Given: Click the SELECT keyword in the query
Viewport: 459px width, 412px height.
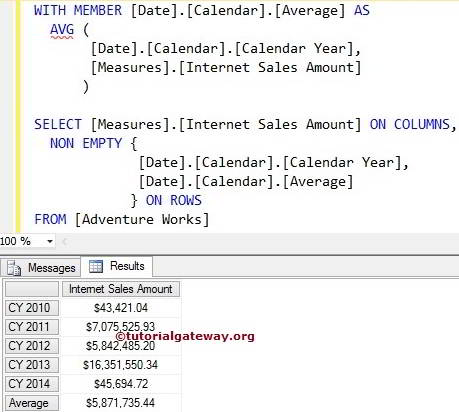Looking at the screenshot, I should click(58, 125).
